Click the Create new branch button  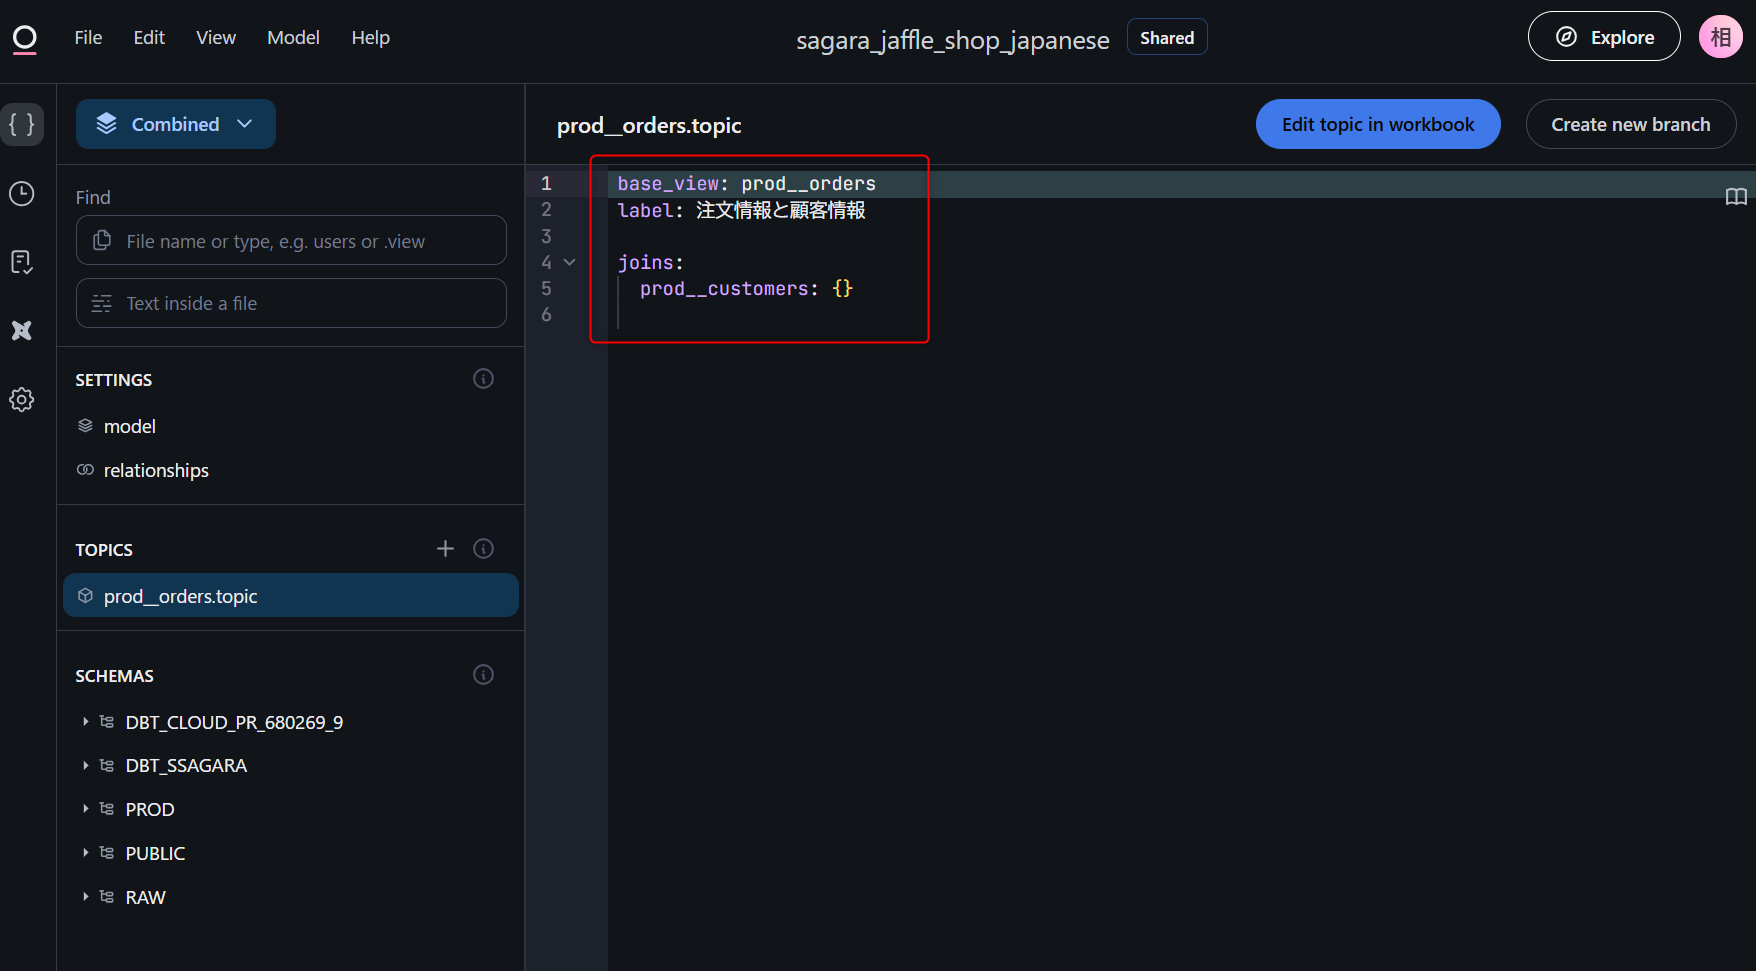[1630, 124]
